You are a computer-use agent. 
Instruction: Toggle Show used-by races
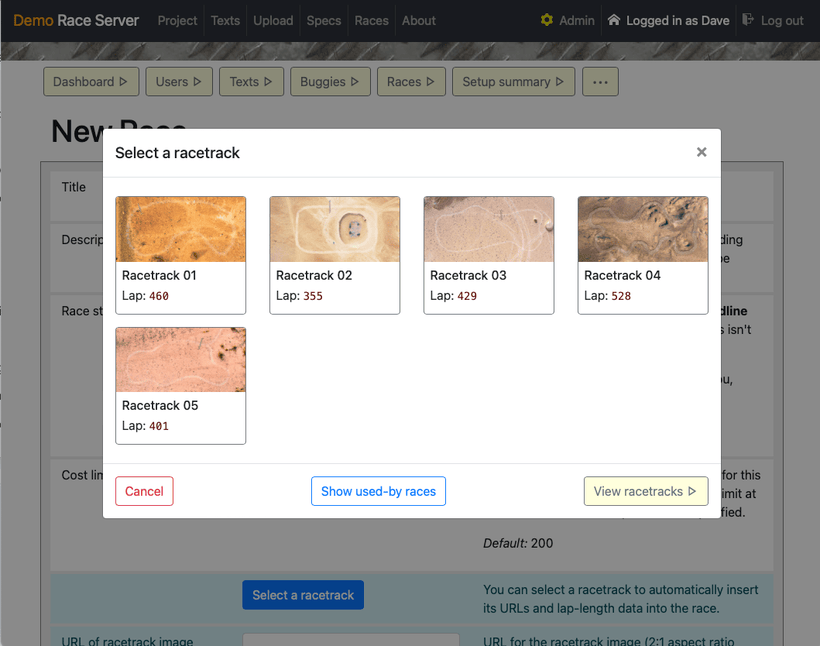pos(378,491)
